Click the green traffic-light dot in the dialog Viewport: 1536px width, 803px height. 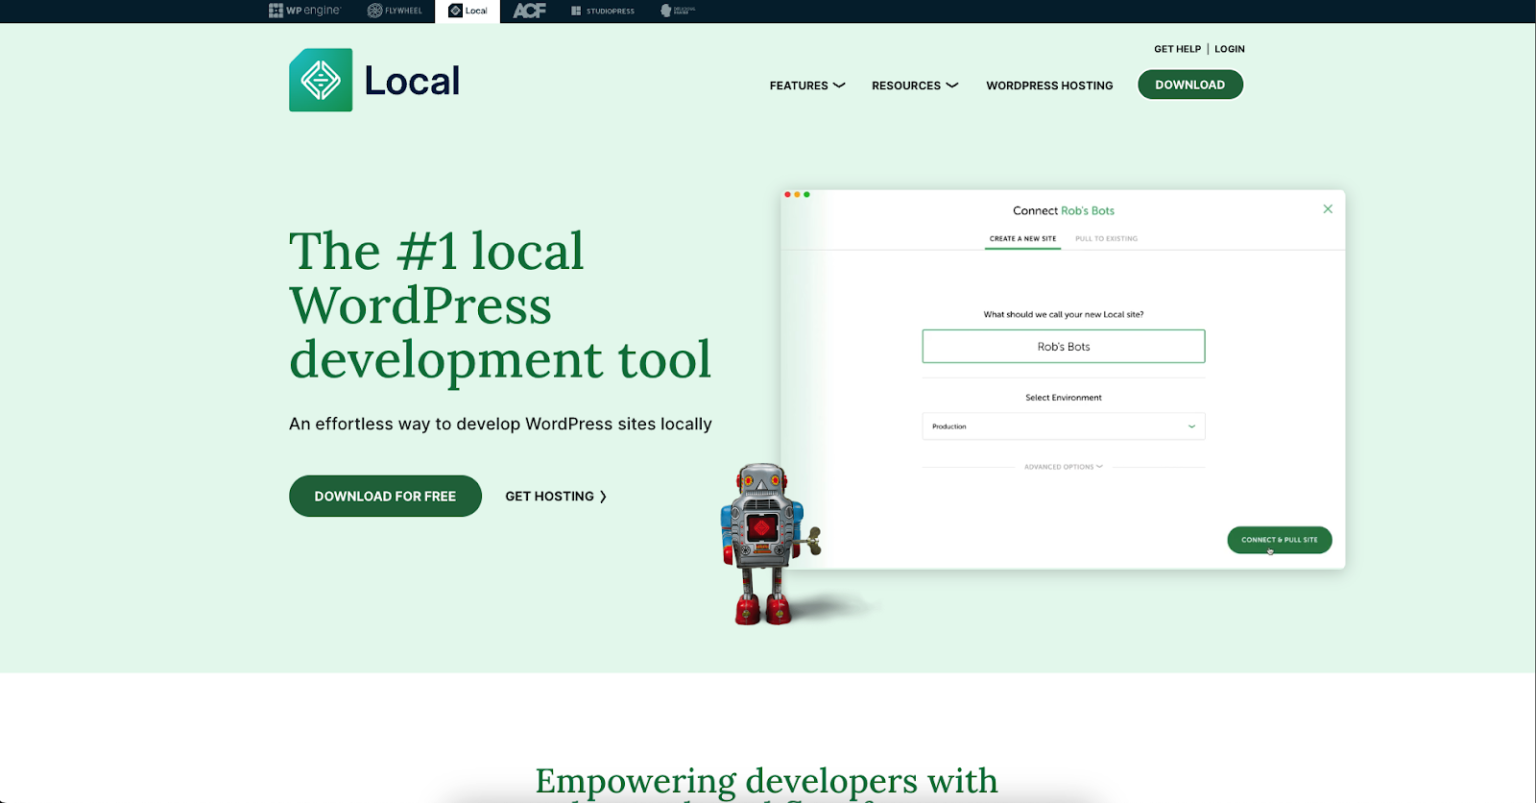coord(806,195)
